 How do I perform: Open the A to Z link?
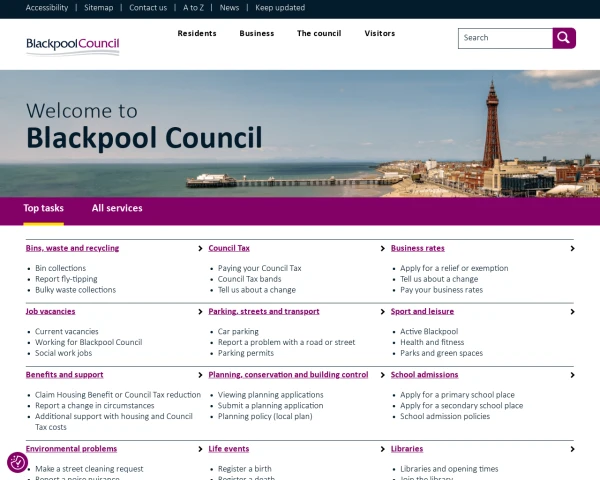pos(193,8)
